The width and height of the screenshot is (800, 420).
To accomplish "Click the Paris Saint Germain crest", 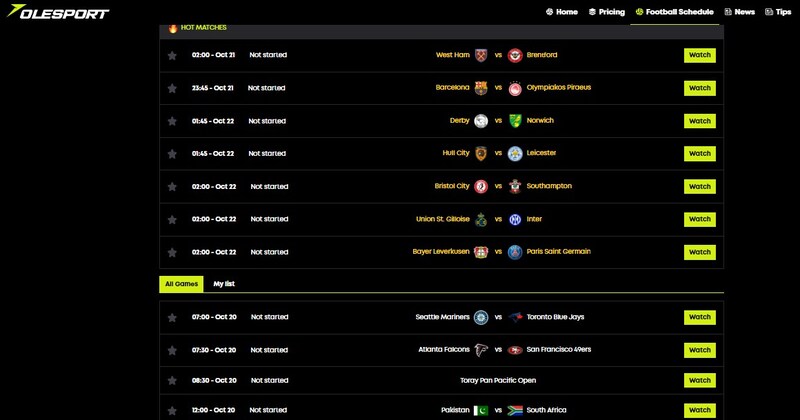I will click(515, 252).
